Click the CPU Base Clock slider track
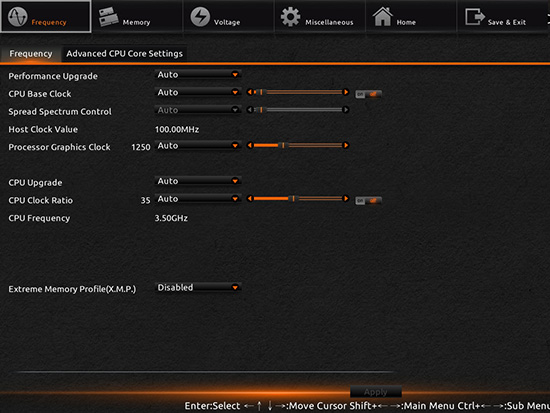 point(298,92)
